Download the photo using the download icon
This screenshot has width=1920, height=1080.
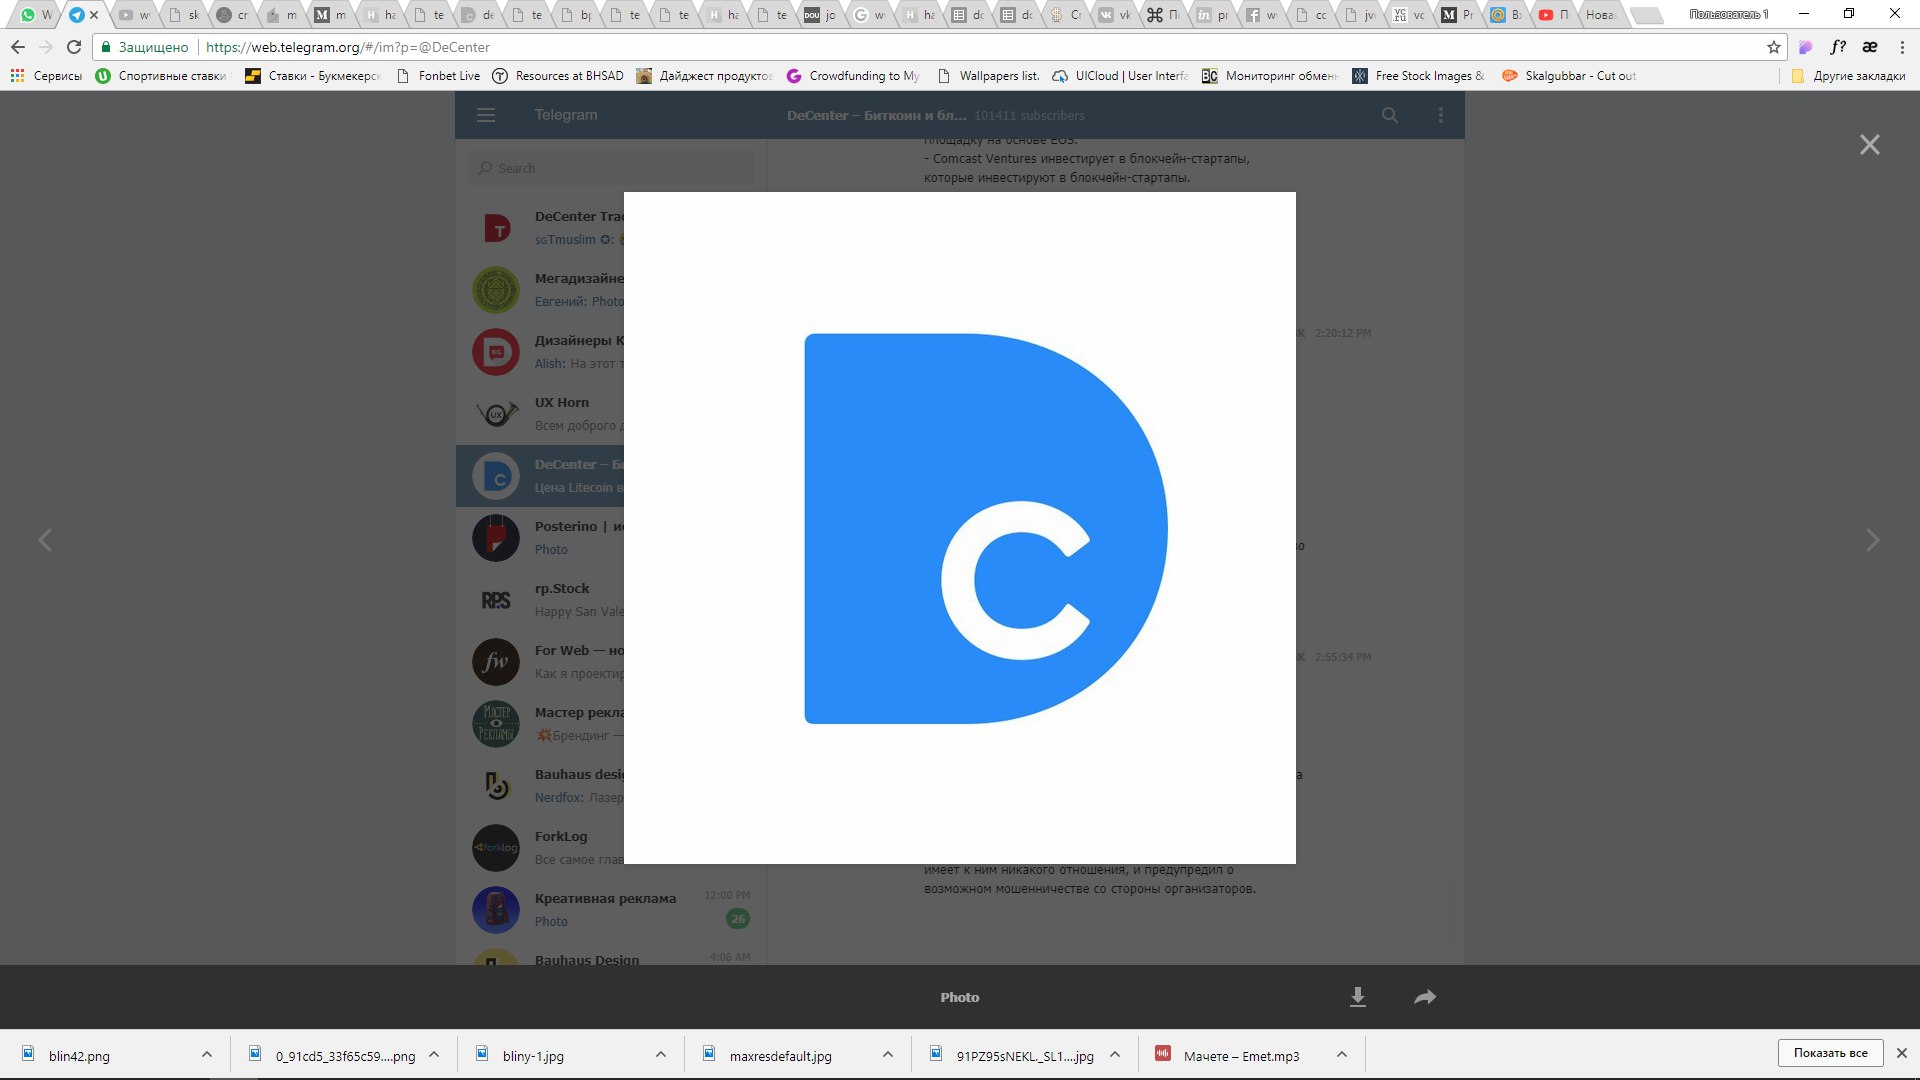pyautogui.click(x=1357, y=997)
